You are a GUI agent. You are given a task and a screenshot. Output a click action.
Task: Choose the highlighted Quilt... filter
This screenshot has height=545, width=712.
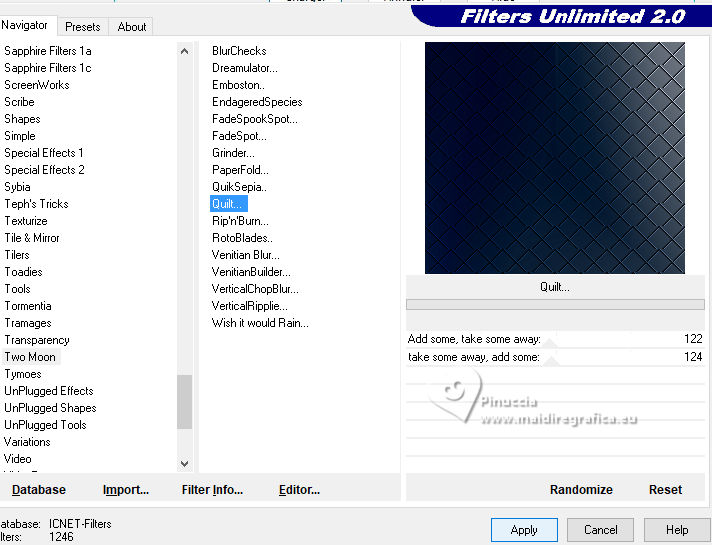[x=228, y=204]
